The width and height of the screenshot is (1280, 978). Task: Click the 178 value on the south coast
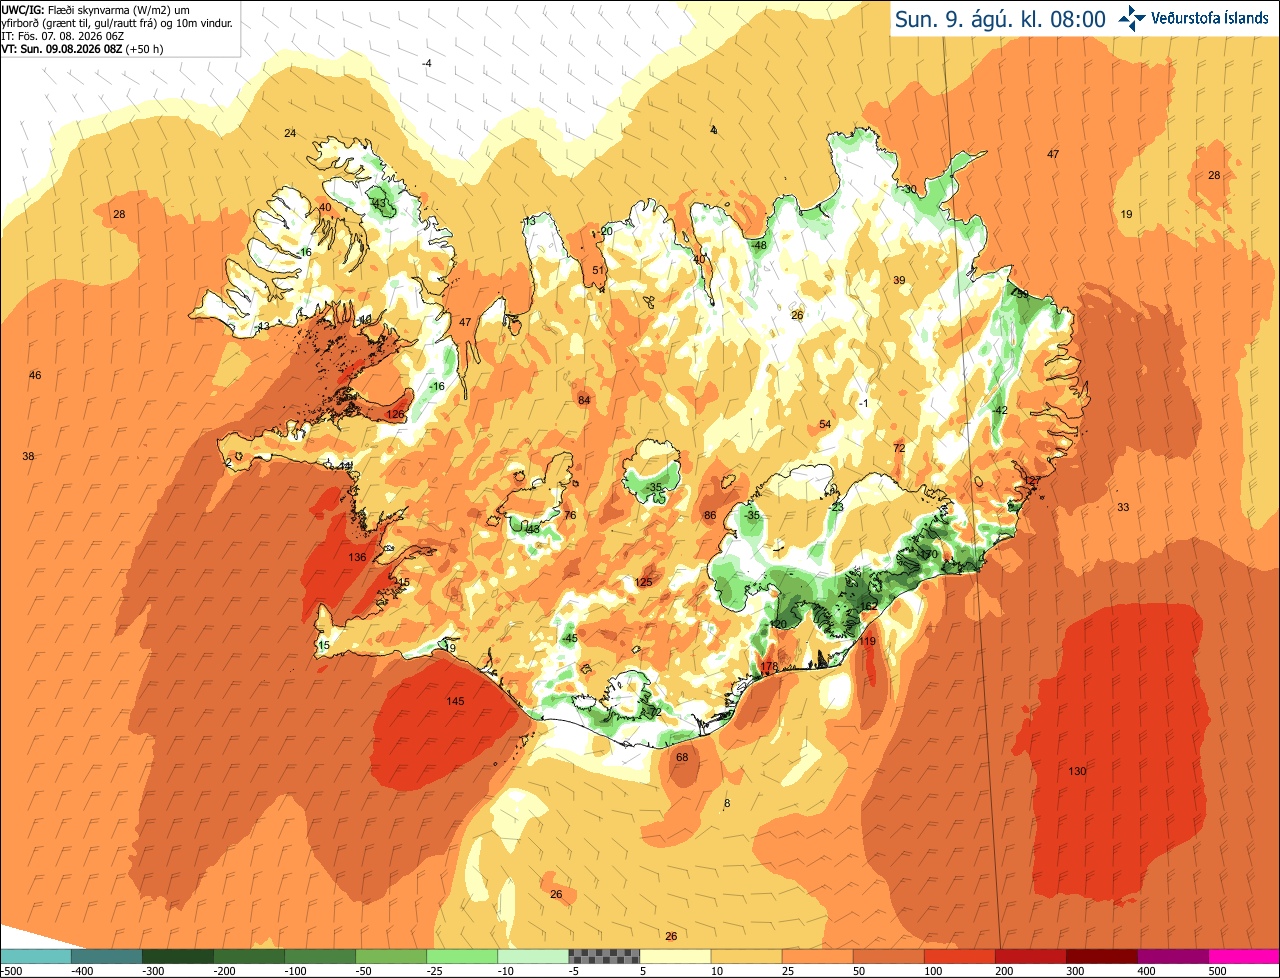tap(769, 667)
